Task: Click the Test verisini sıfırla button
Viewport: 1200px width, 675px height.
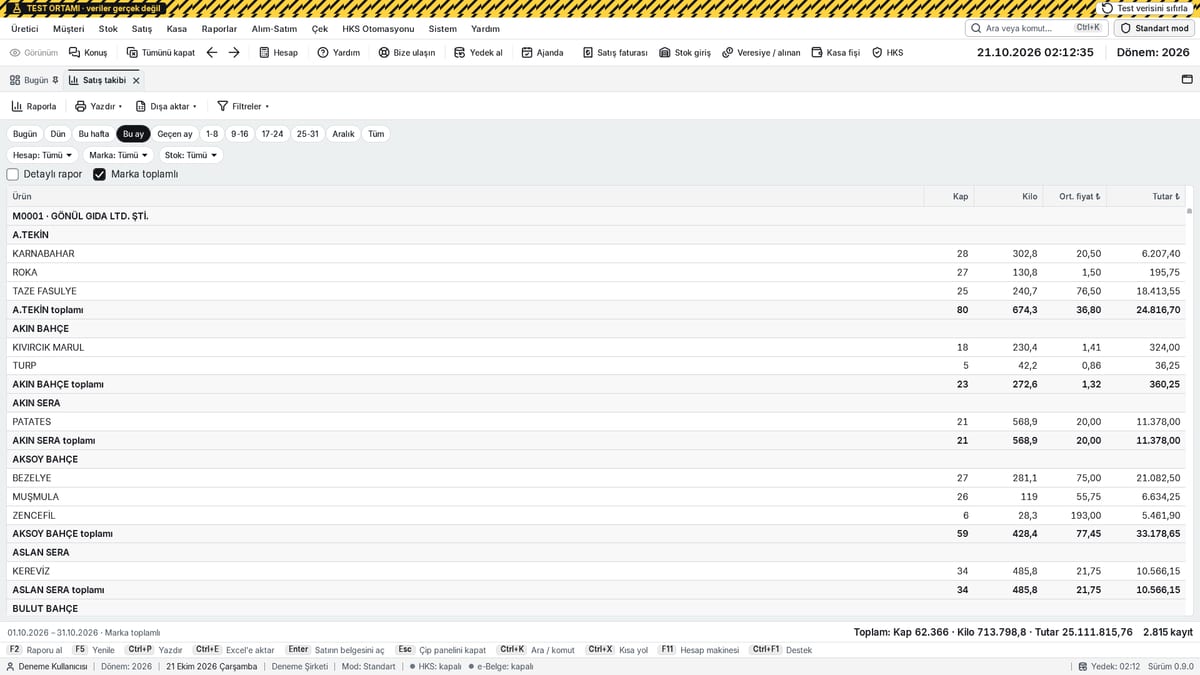Action: (1147, 8)
